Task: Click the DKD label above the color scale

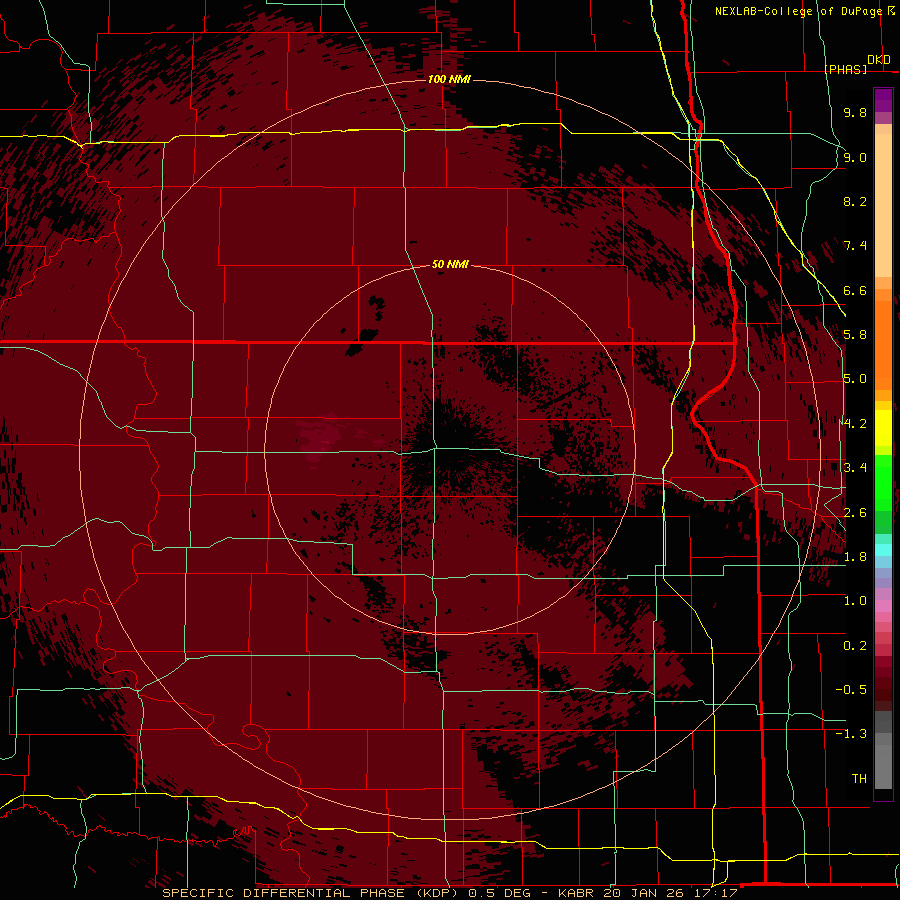Action: coord(879,60)
